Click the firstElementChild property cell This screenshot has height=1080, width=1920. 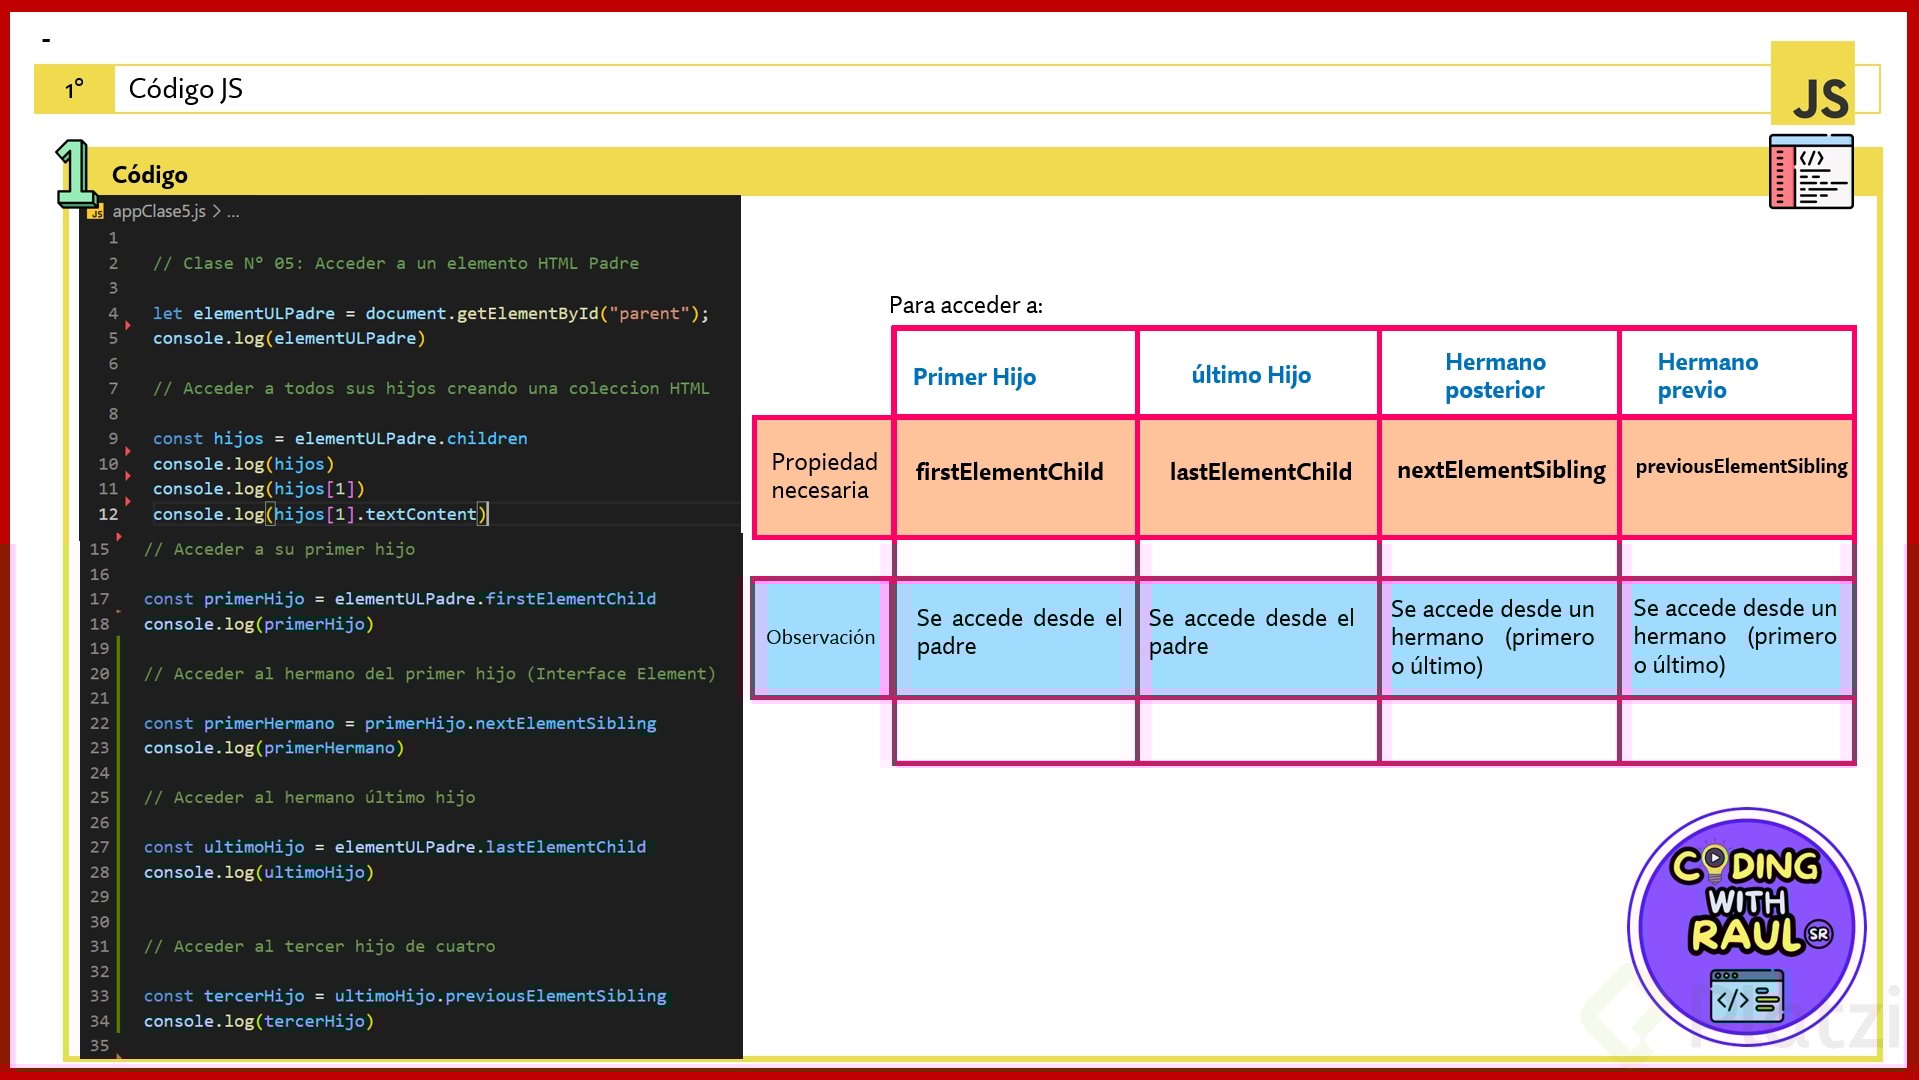point(1009,472)
